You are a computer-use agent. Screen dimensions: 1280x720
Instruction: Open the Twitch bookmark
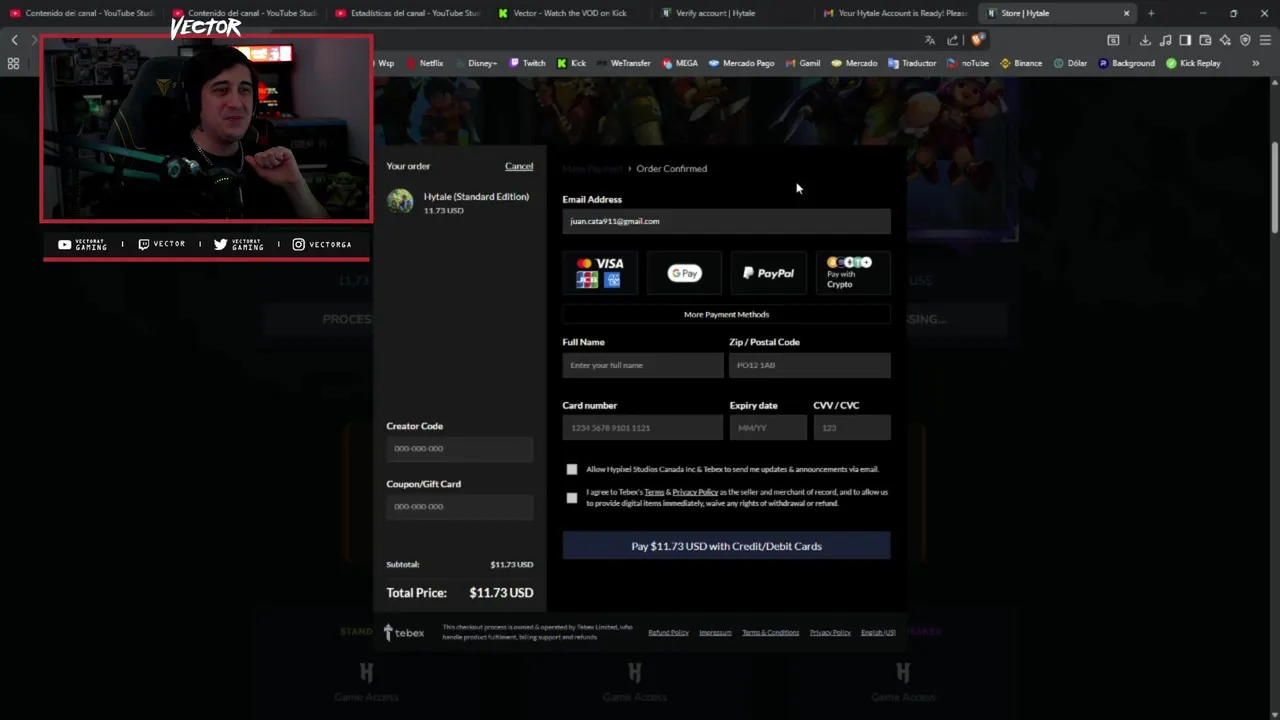(x=528, y=63)
